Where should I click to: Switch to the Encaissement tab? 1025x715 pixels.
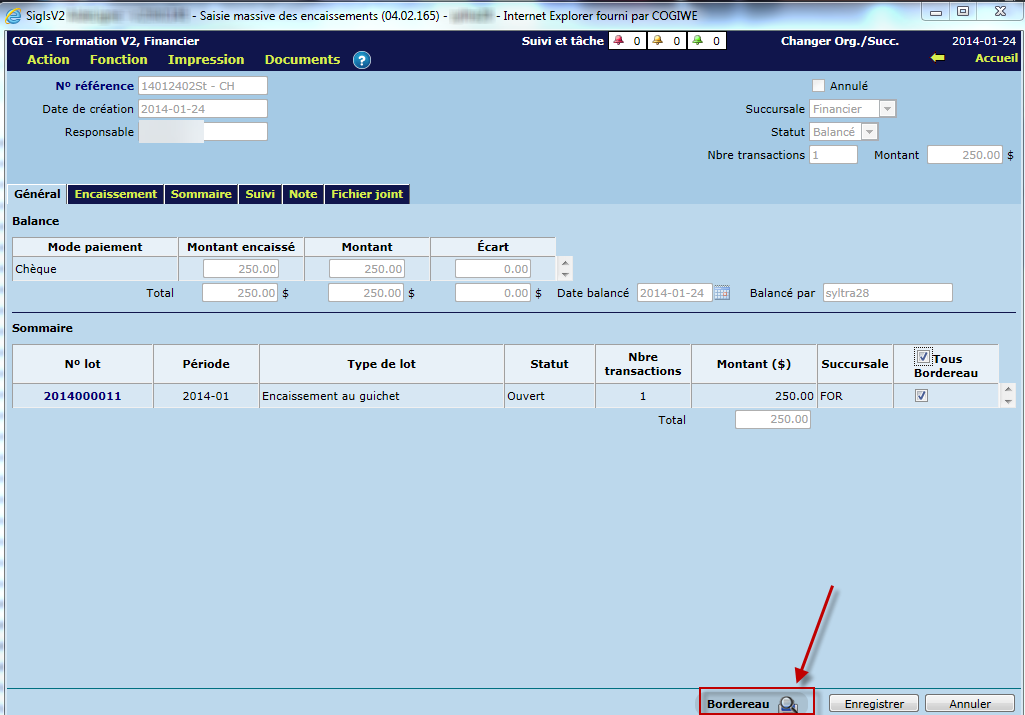click(116, 194)
